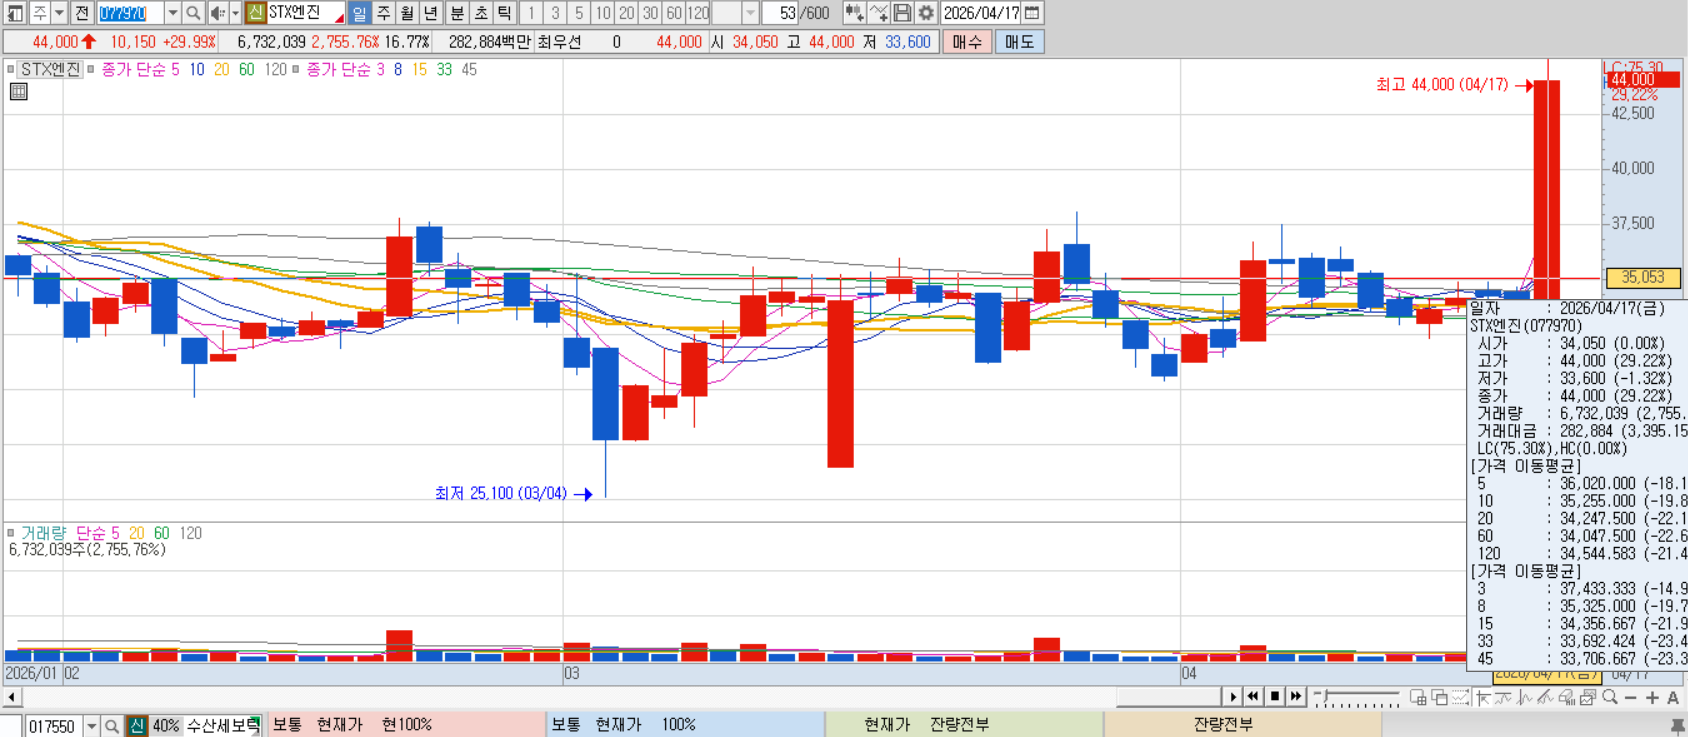The width and height of the screenshot is (1688, 737).
Task: Click the crosshair cursor tool icon
Action: click(x=1482, y=697)
